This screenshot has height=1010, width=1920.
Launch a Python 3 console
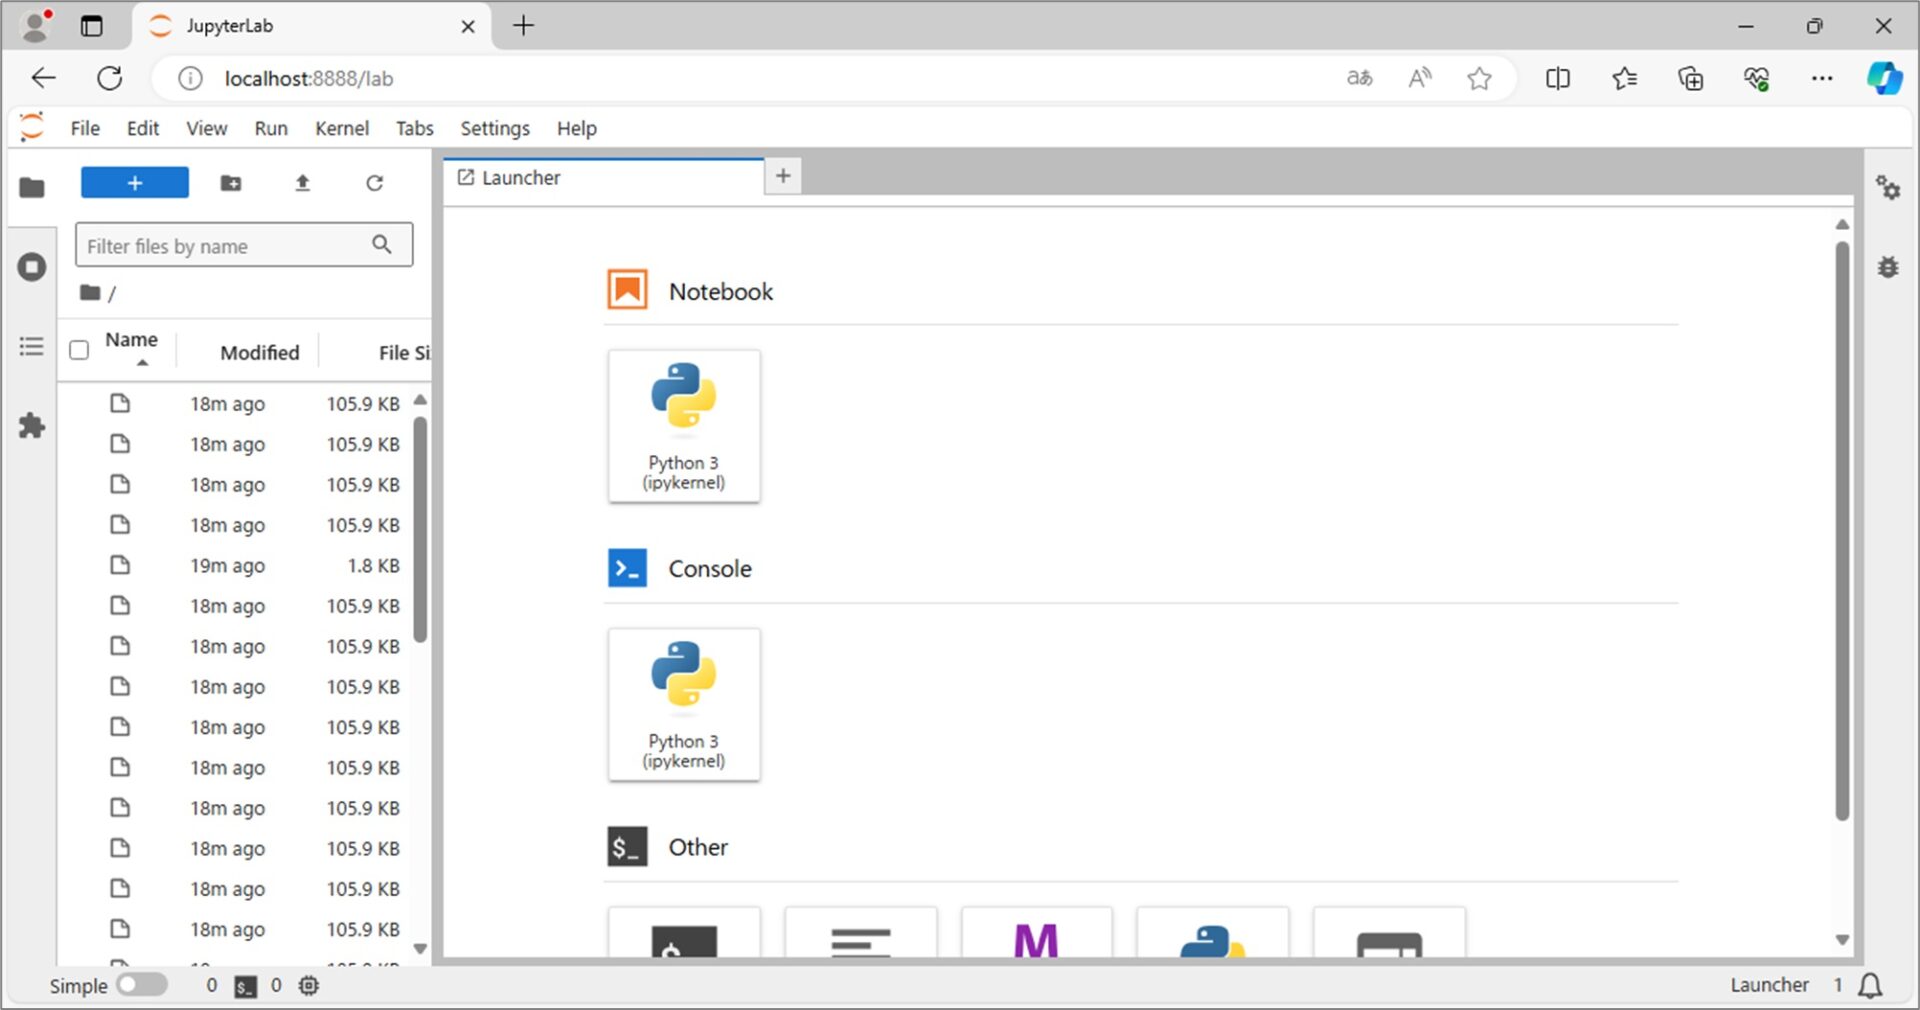tap(684, 704)
